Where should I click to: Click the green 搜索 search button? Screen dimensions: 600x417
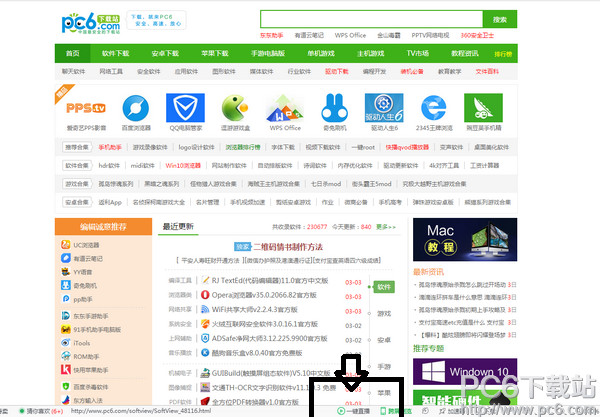pos(500,20)
